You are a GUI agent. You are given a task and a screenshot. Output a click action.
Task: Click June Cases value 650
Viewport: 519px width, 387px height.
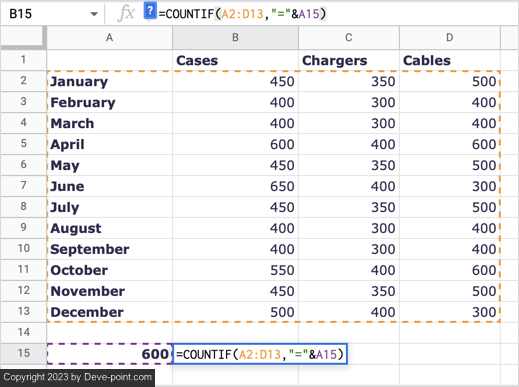pyautogui.click(x=235, y=186)
